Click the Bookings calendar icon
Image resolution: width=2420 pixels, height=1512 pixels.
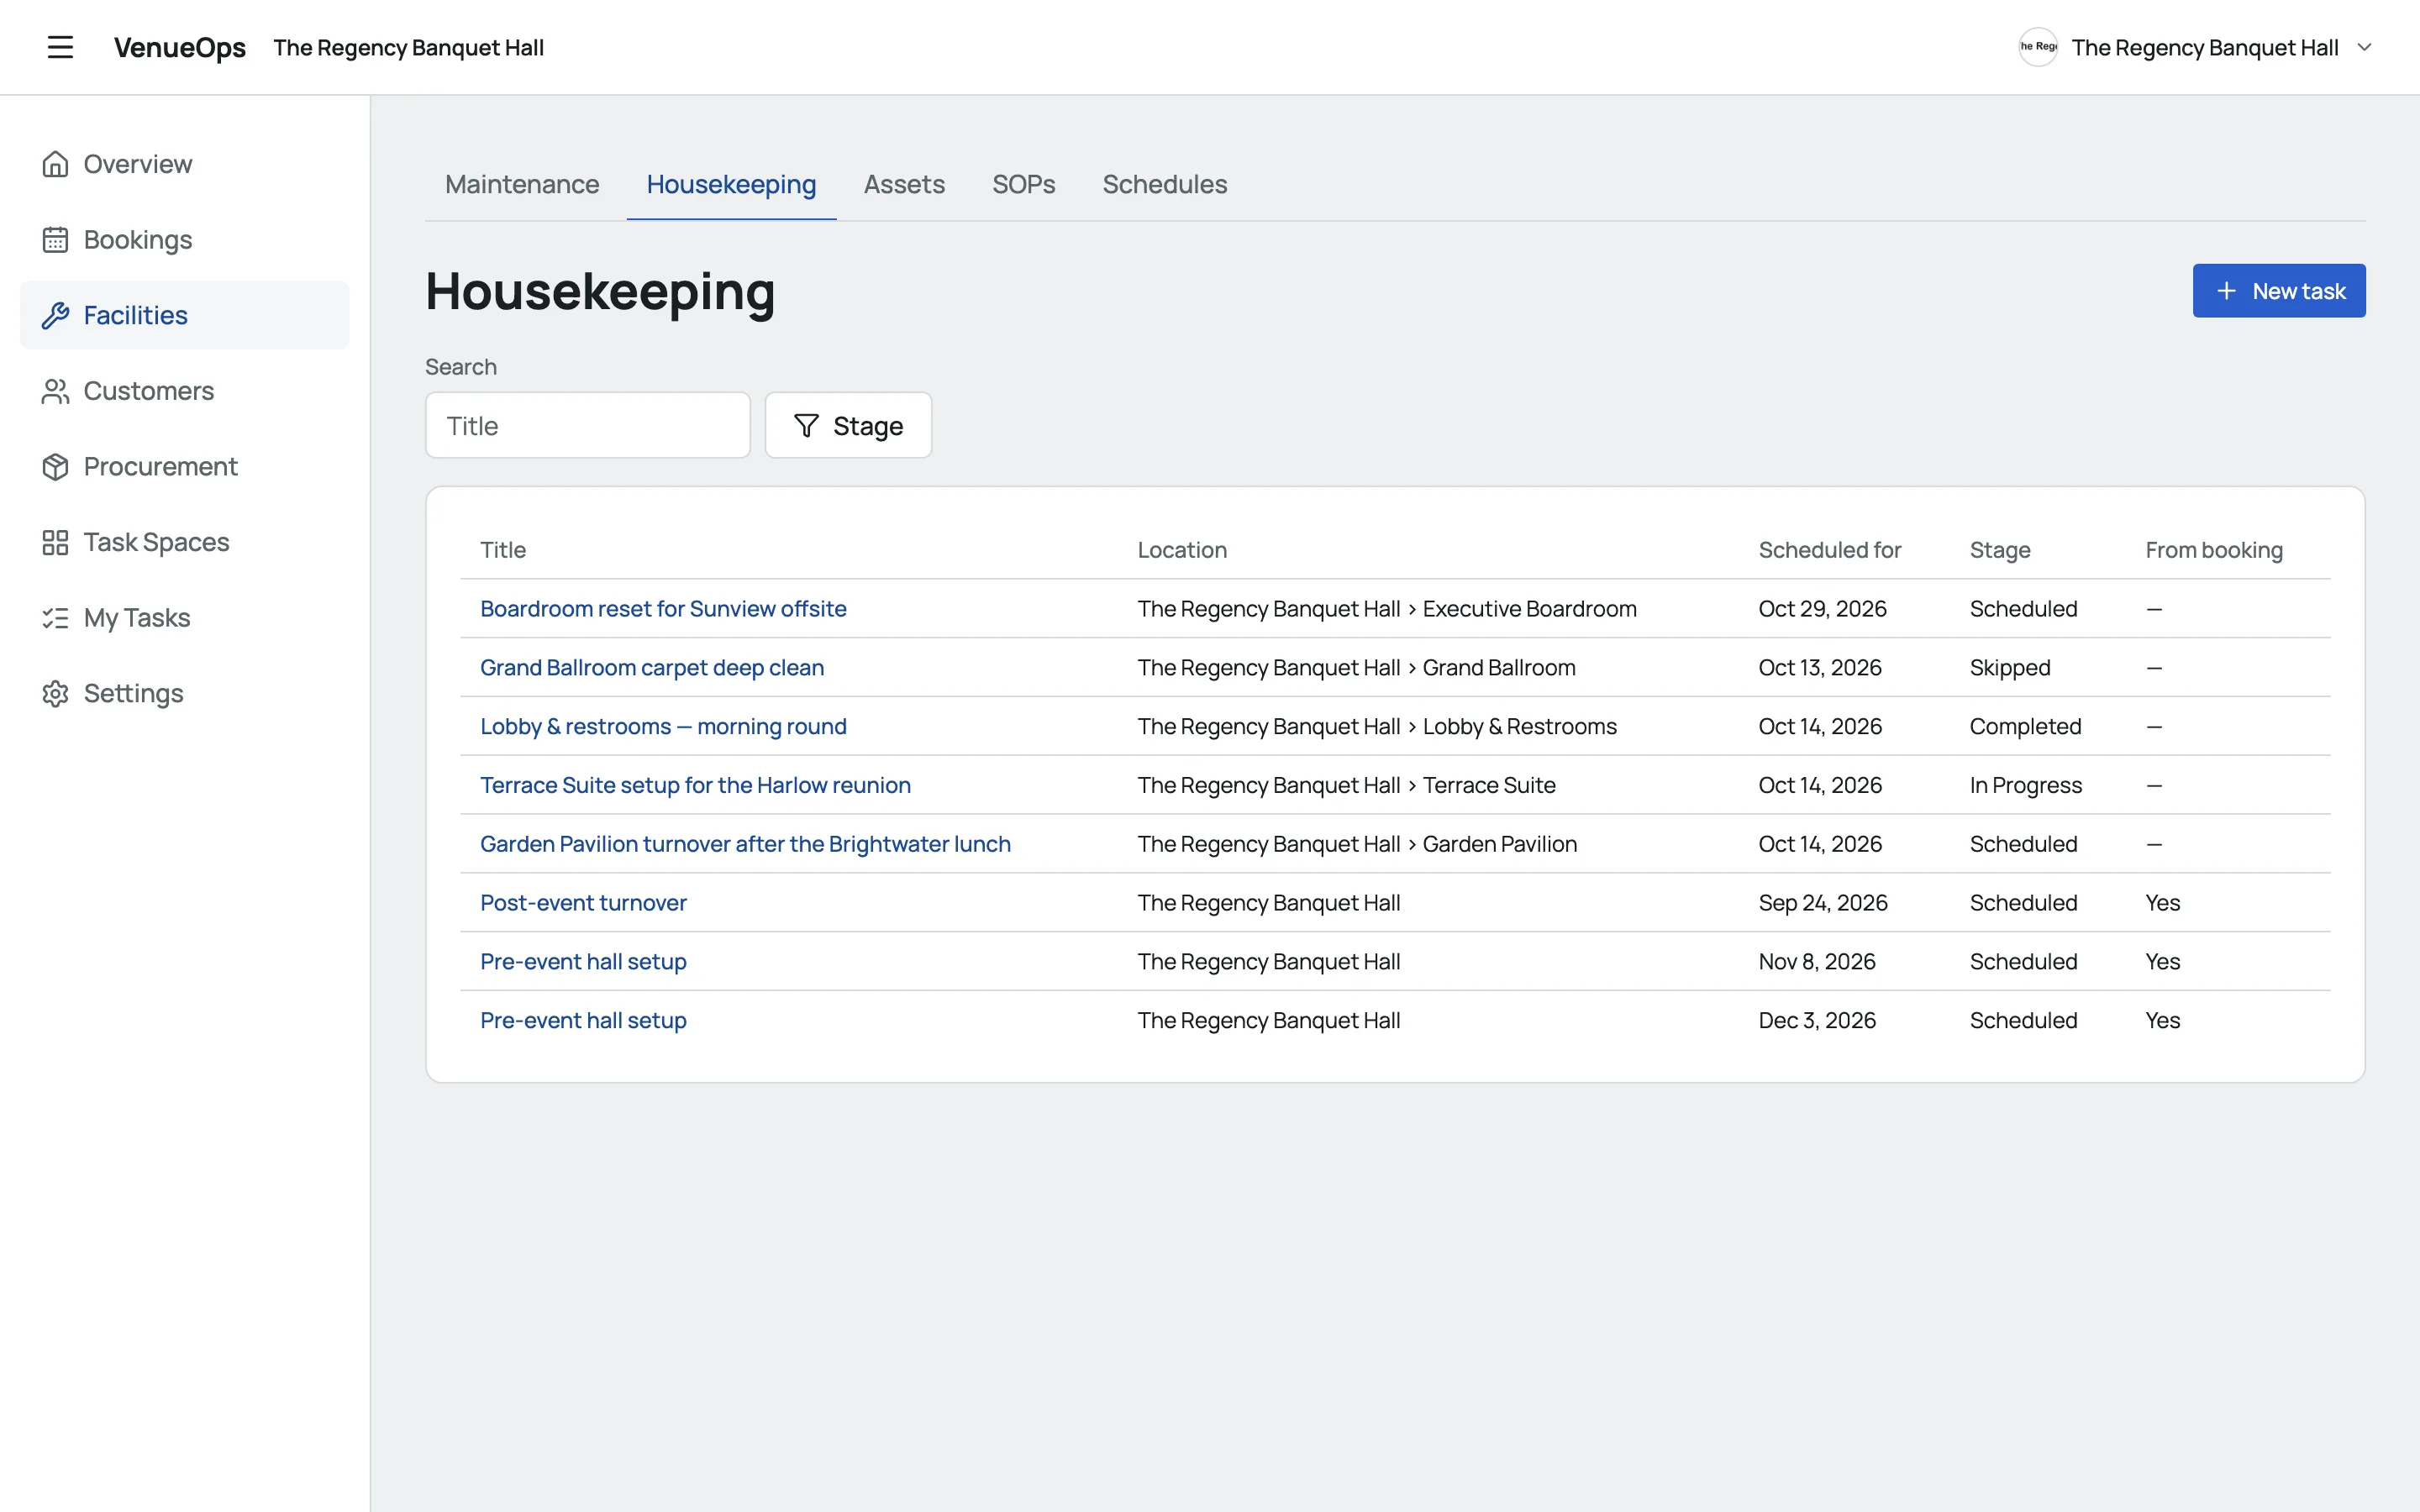click(55, 240)
